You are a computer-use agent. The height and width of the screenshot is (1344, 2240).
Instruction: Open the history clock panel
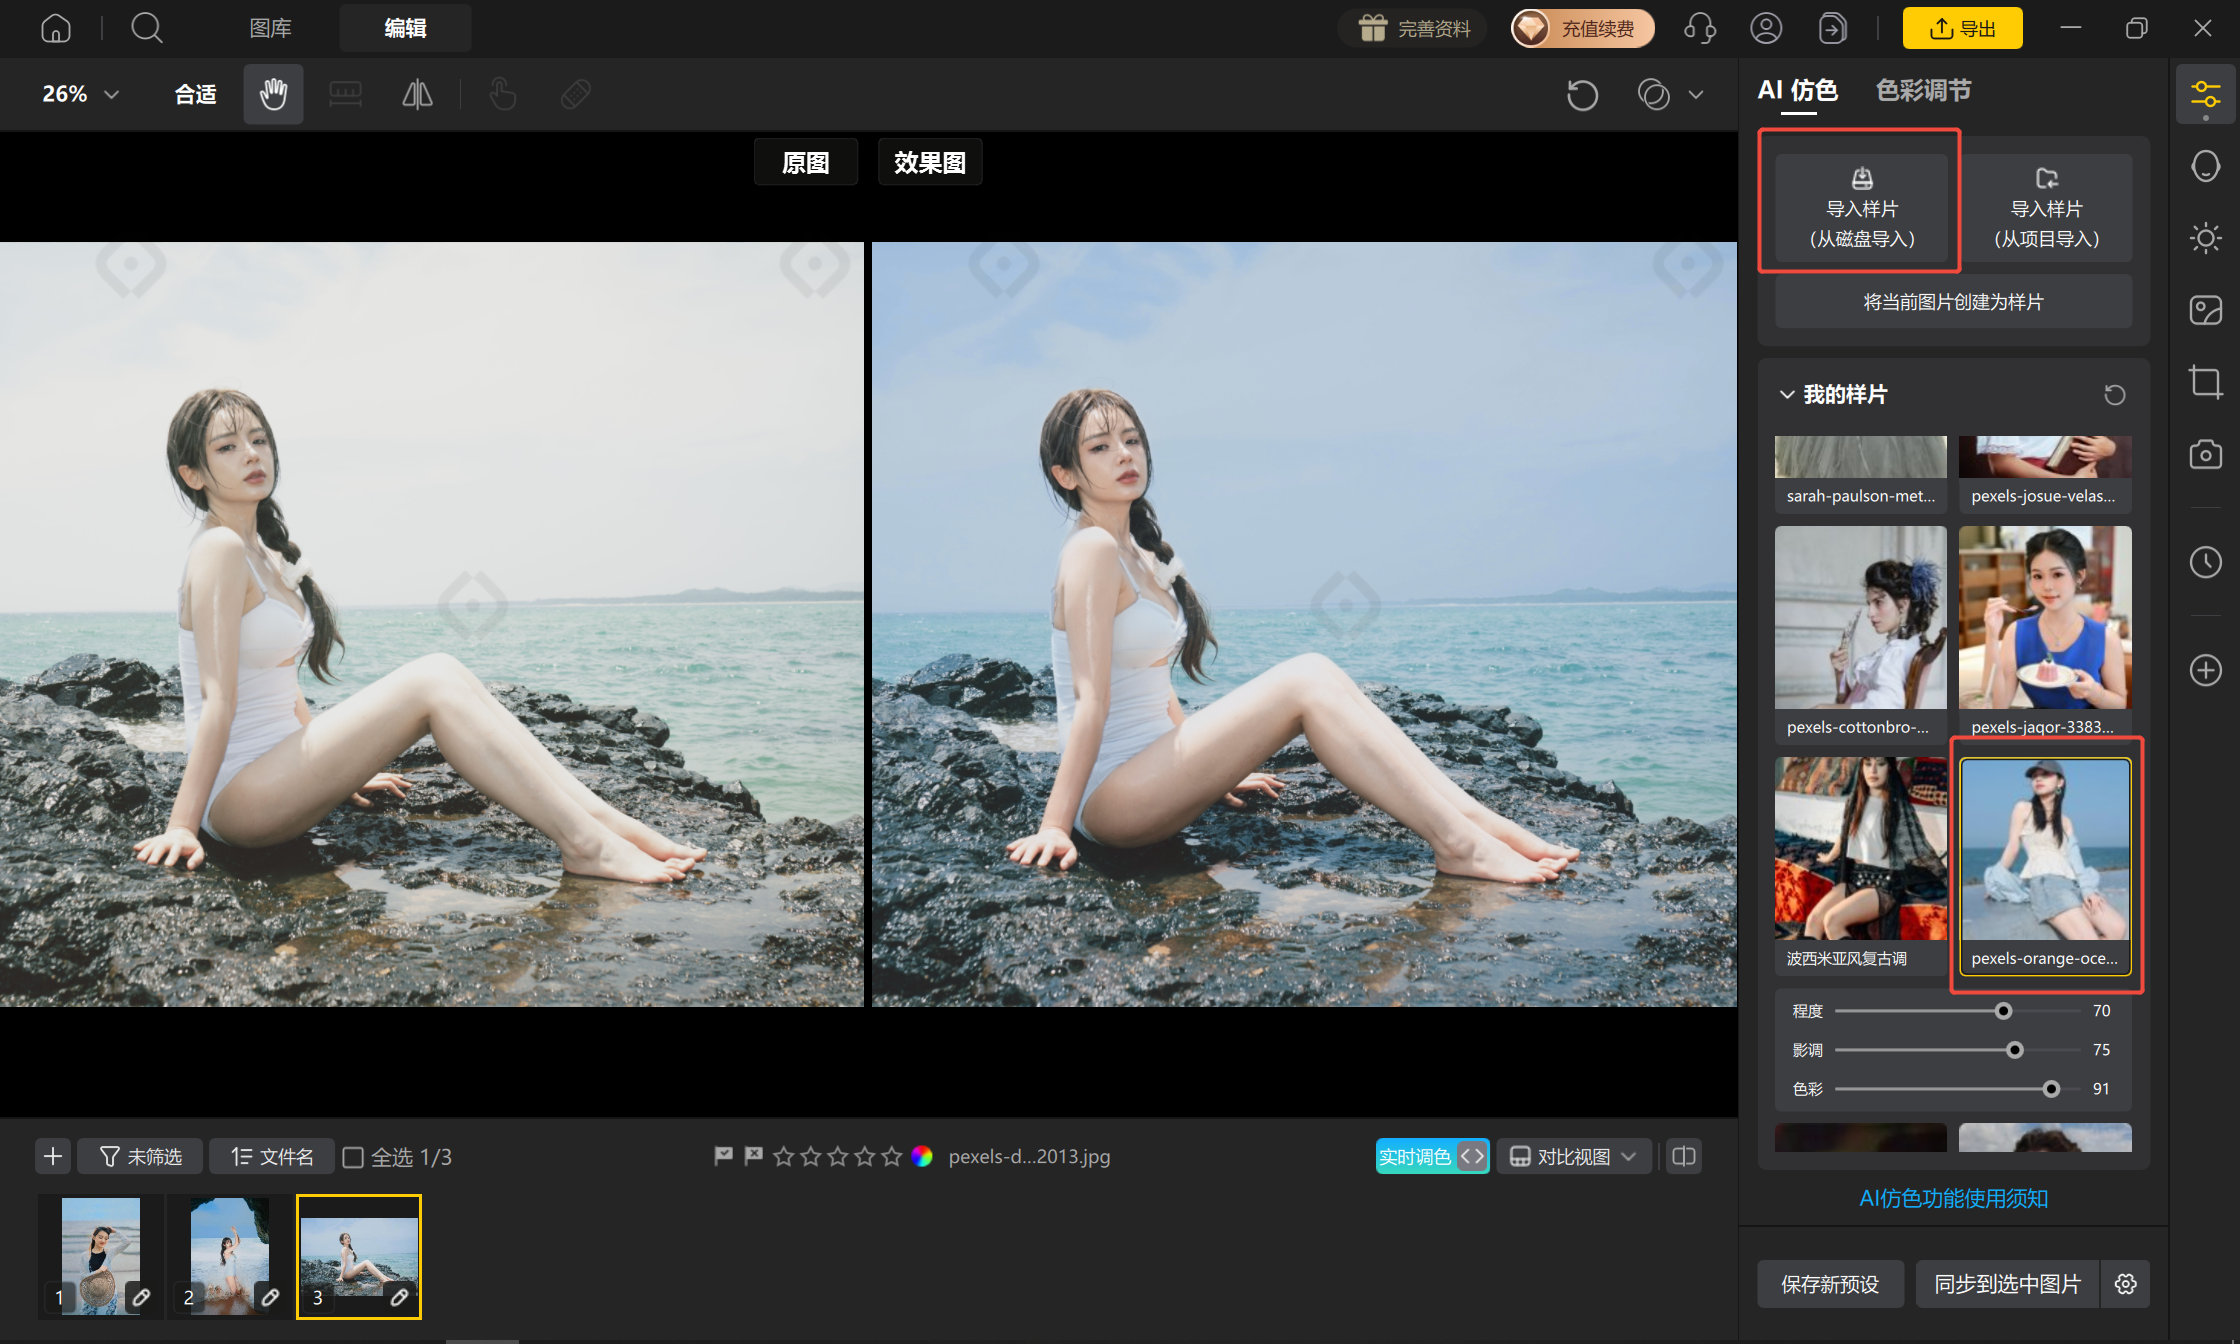[2205, 562]
